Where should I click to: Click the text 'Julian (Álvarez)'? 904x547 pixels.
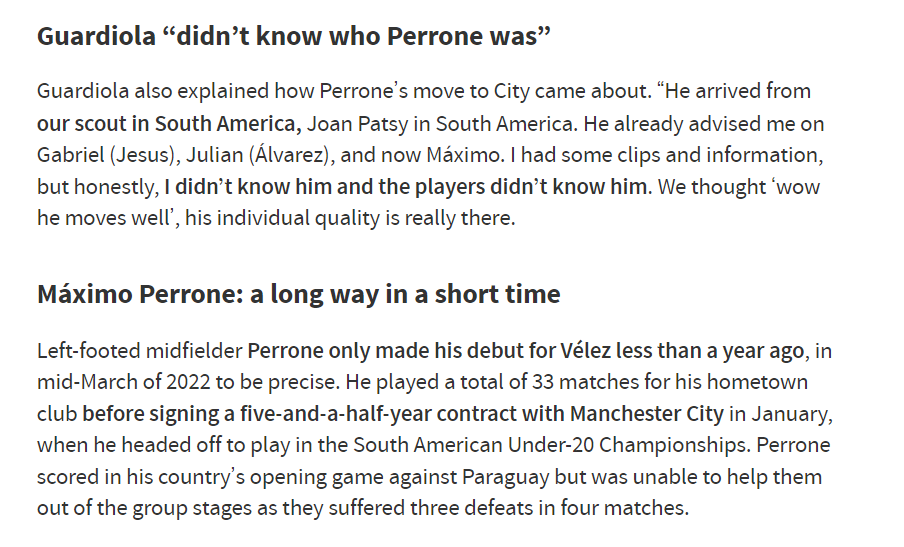click(x=260, y=154)
